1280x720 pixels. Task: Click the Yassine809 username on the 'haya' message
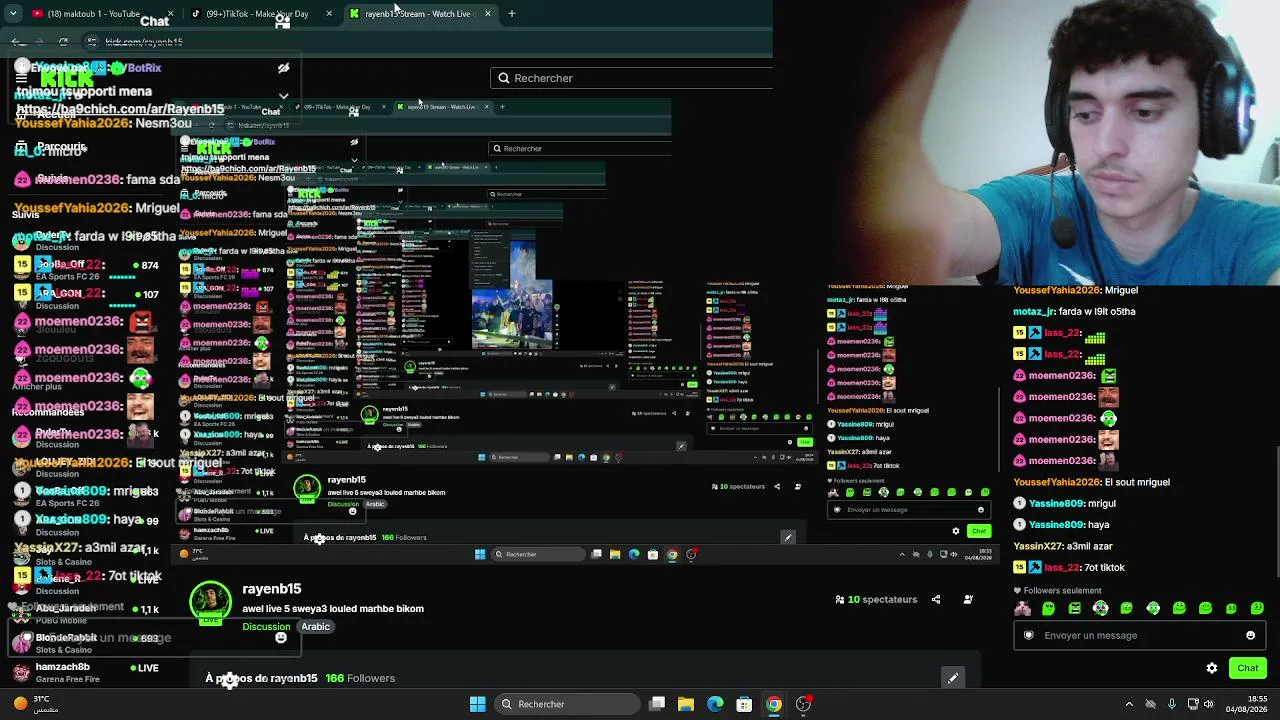1057,525
